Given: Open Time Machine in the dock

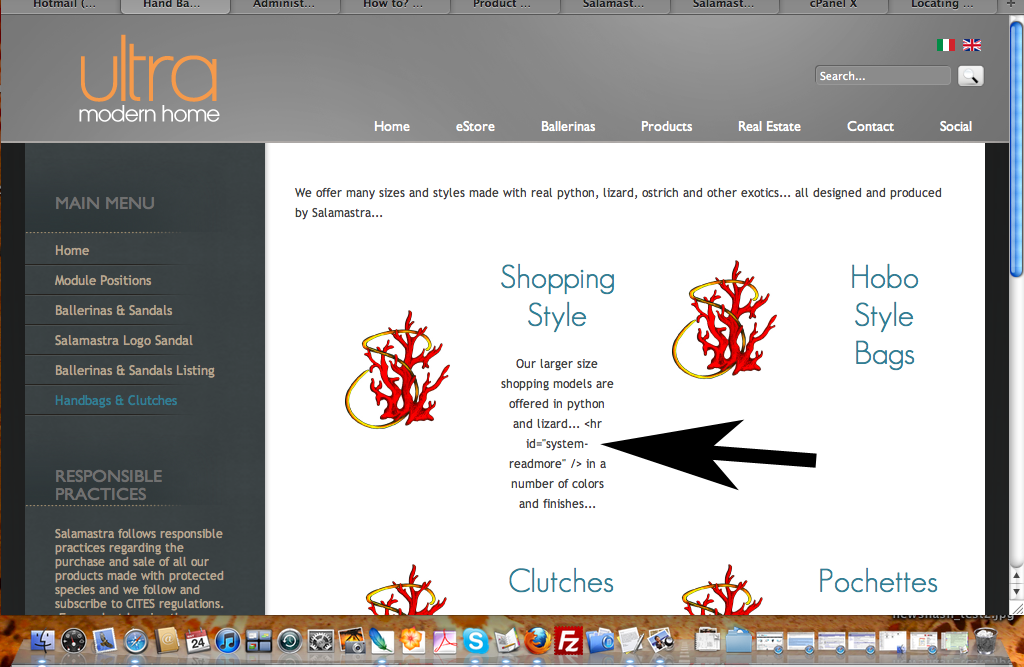Looking at the screenshot, I should point(289,641).
